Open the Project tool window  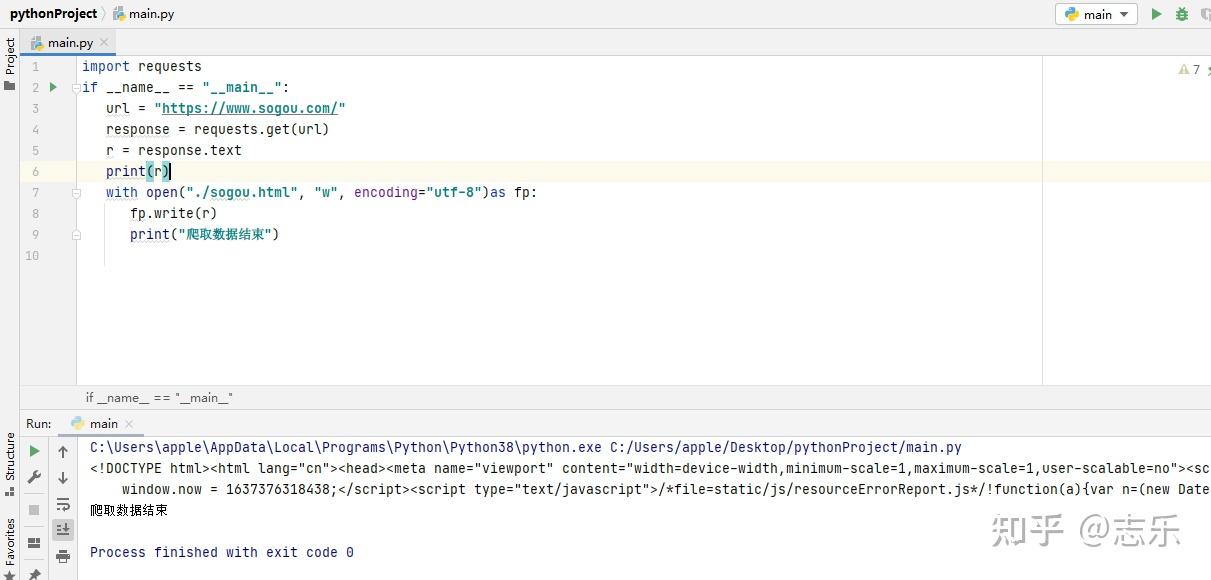click(x=9, y=63)
